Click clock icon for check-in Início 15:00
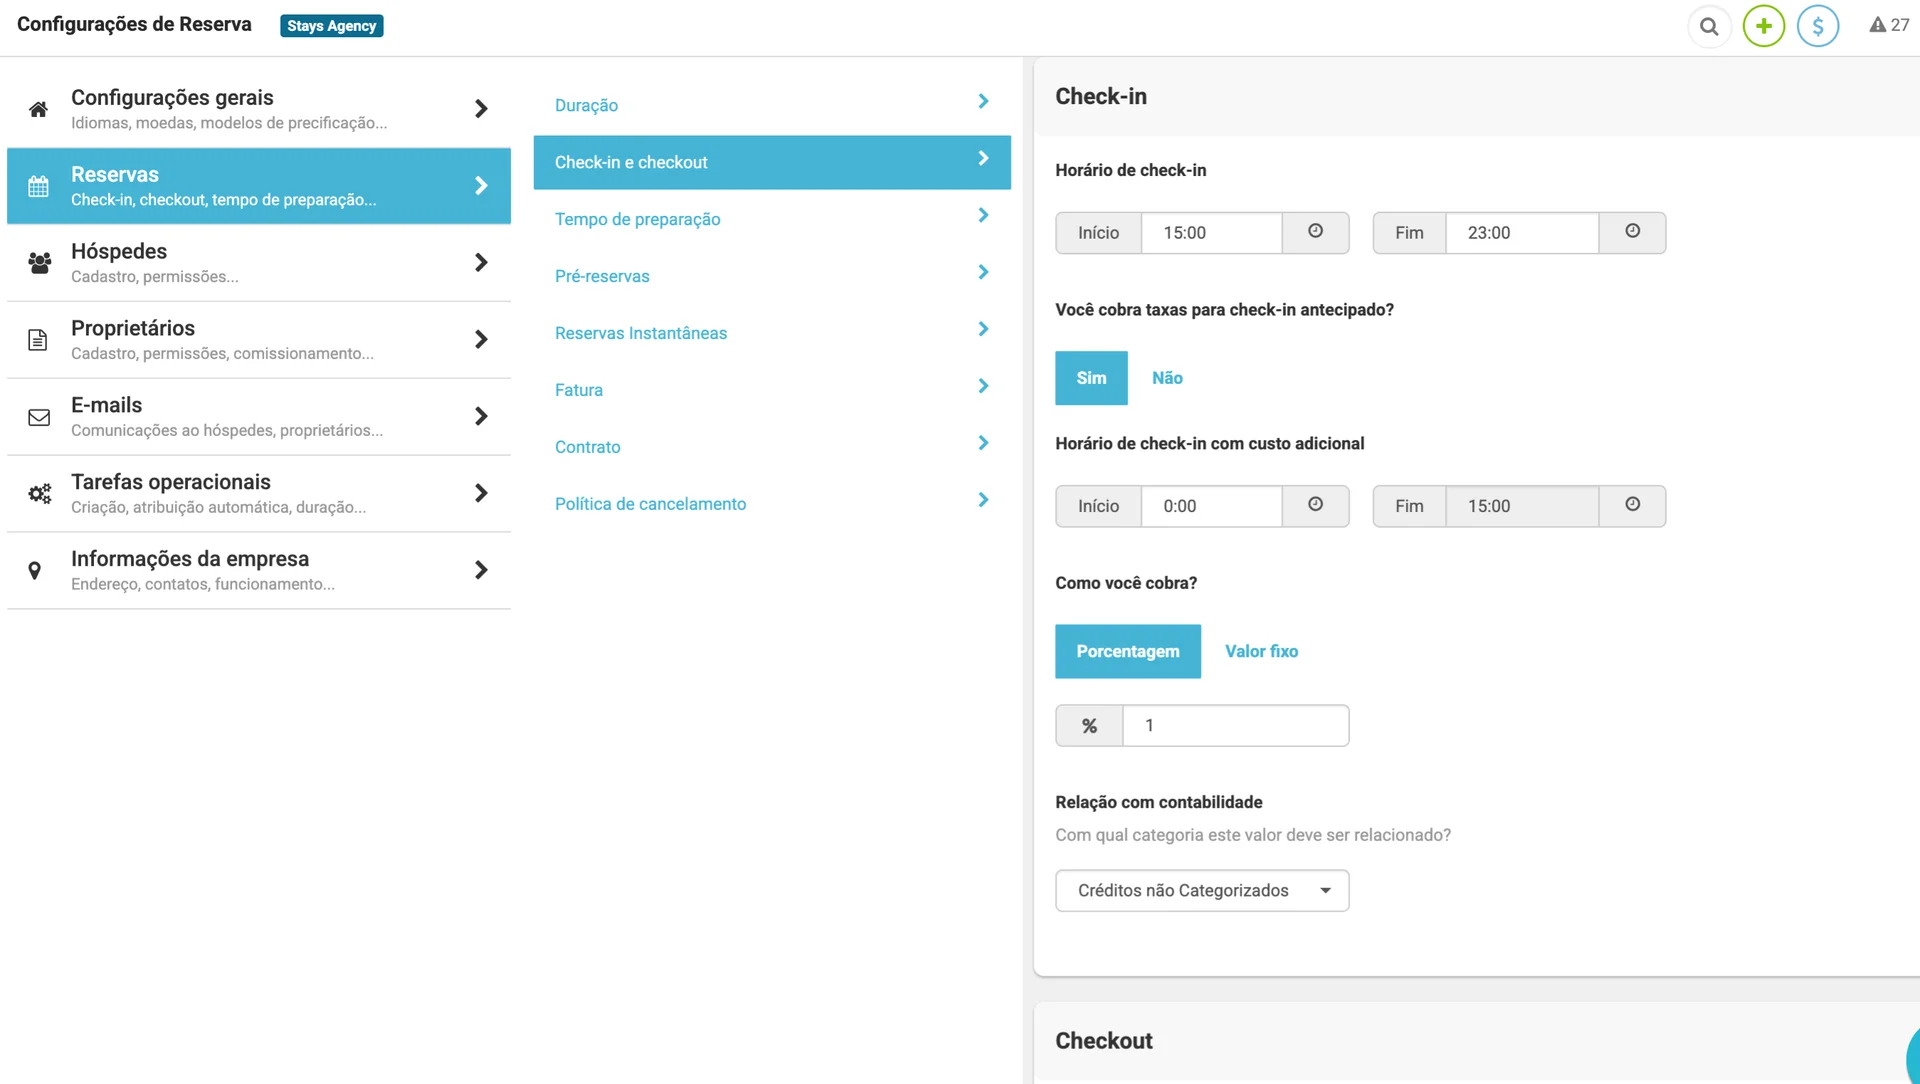The image size is (1920, 1084). [1315, 232]
